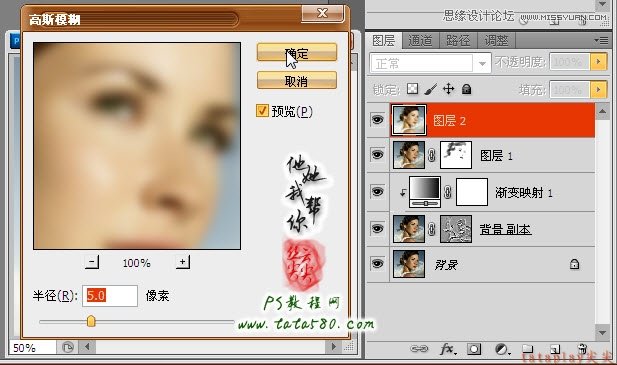Click the lock icon on 背景 layer
This screenshot has width=617, height=365.
[x=575, y=264]
